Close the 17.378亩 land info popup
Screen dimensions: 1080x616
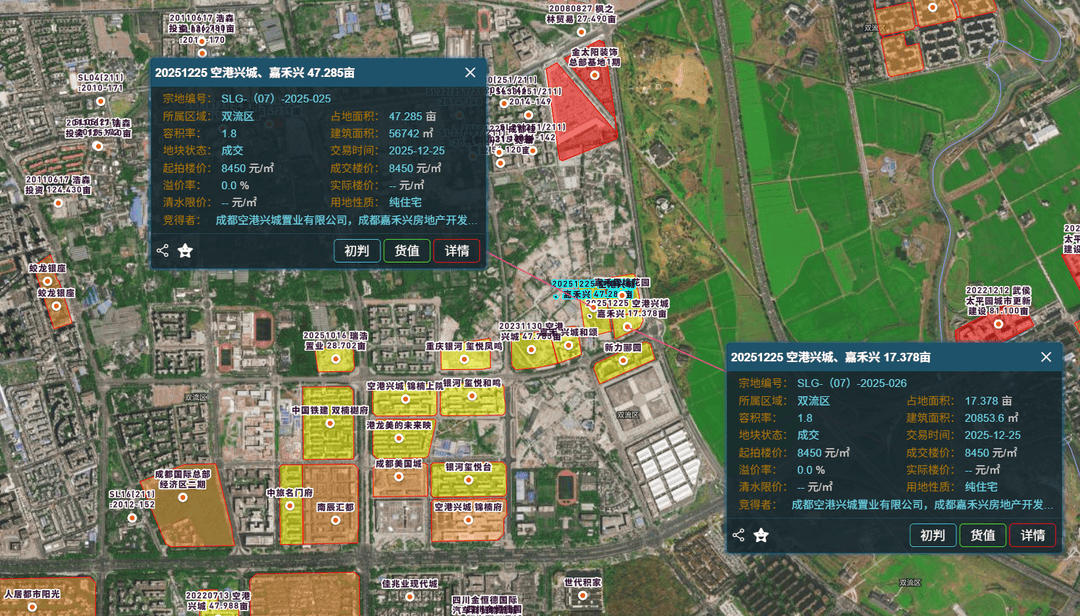coord(1046,357)
